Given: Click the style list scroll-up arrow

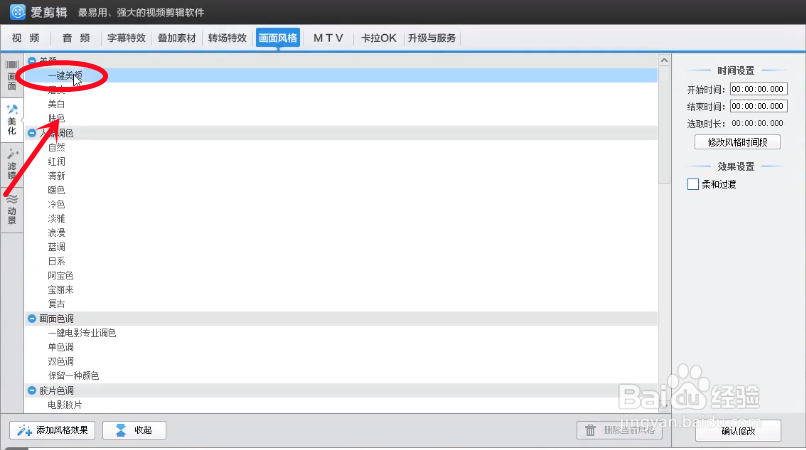Looking at the screenshot, I should [664, 61].
